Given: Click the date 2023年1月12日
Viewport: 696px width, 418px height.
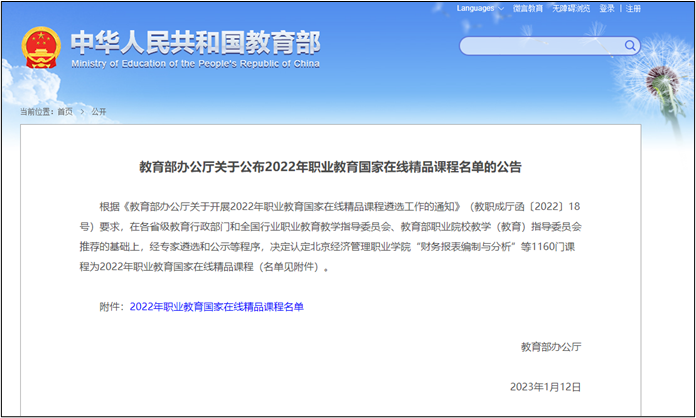Looking at the screenshot, I should click(x=545, y=386).
